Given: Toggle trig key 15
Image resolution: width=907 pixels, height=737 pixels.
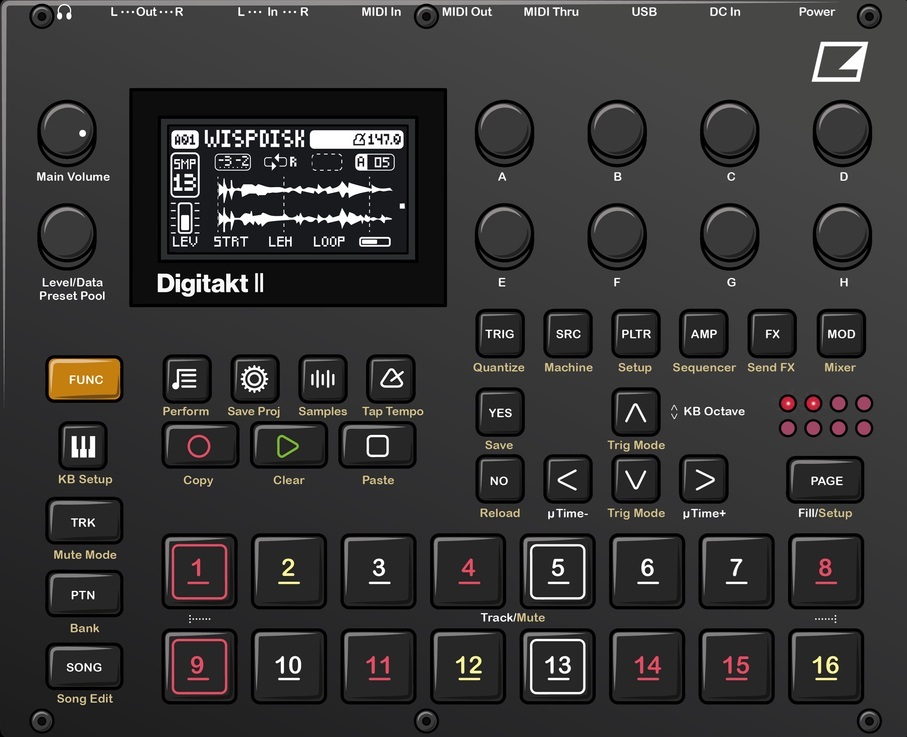Looking at the screenshot, I should coord(736,666).
